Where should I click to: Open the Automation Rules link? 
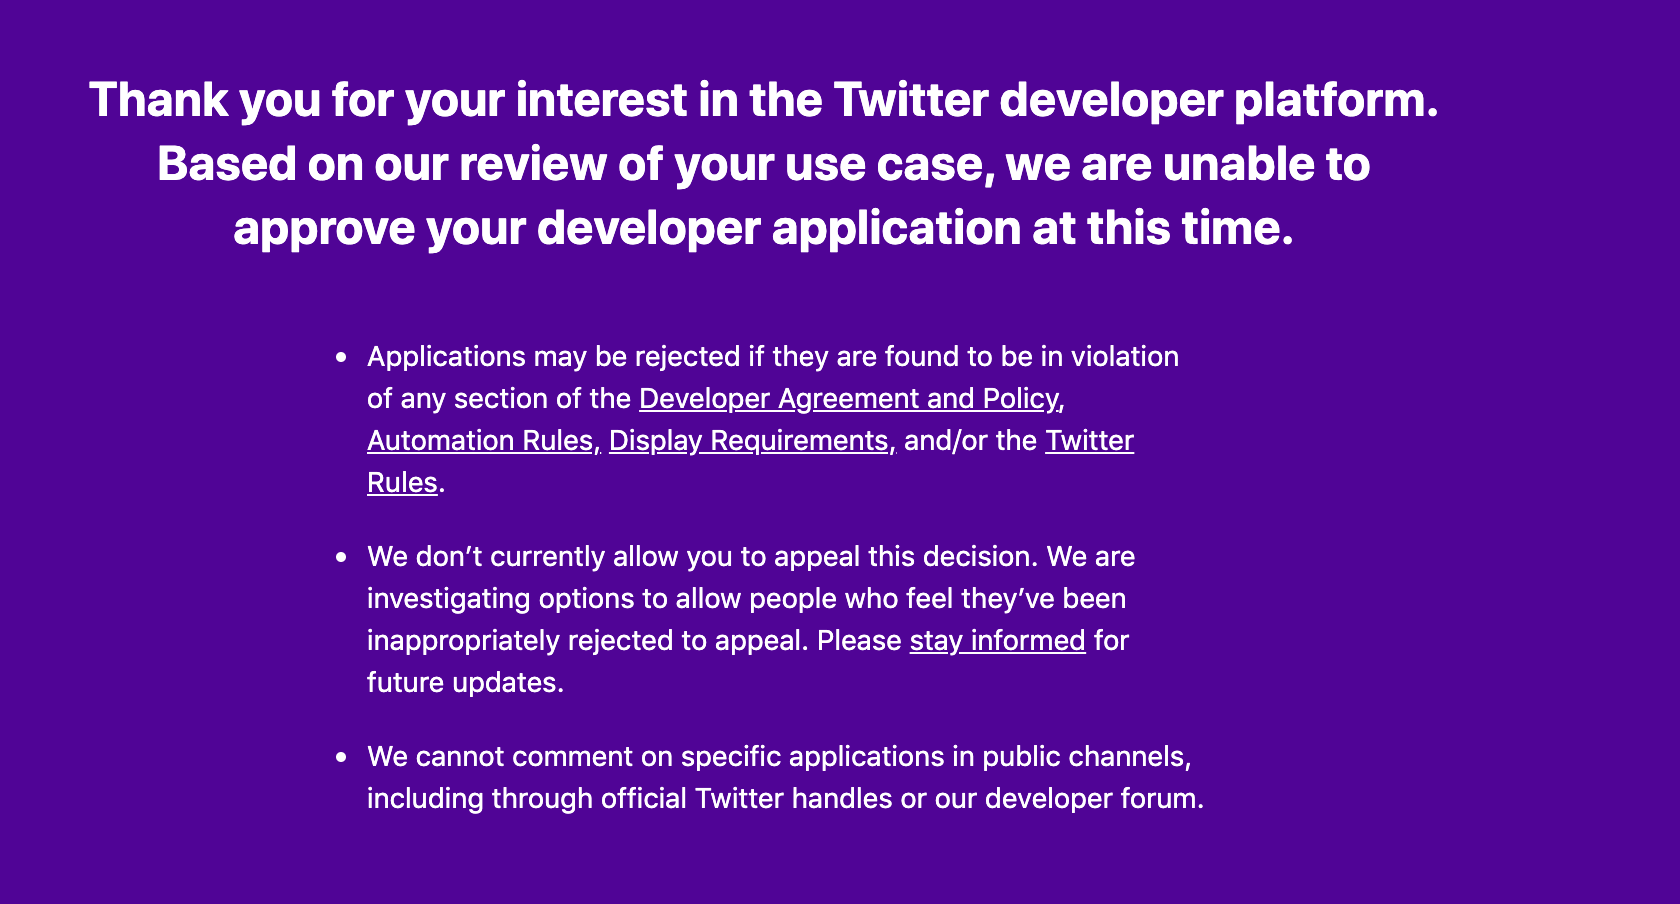[483, 440]
